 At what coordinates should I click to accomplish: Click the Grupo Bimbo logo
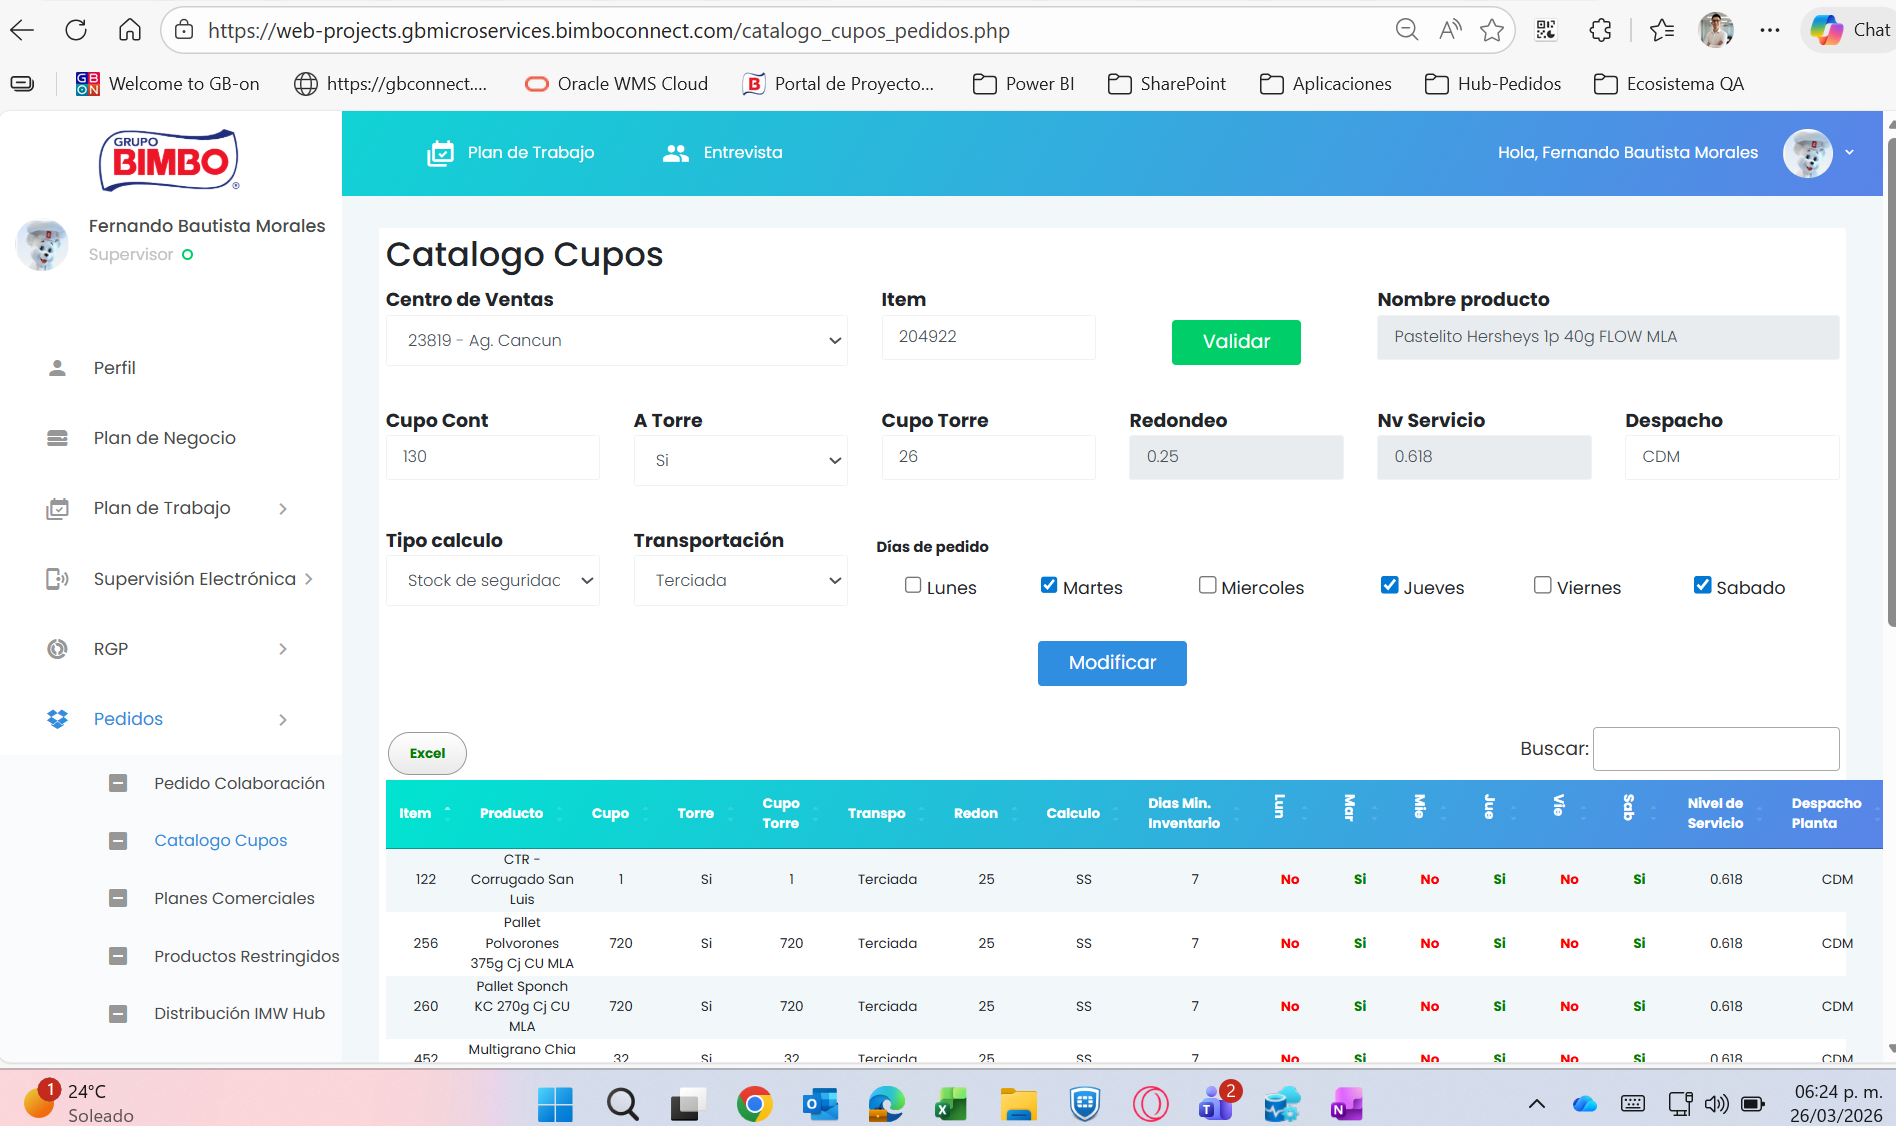(169, 160)
